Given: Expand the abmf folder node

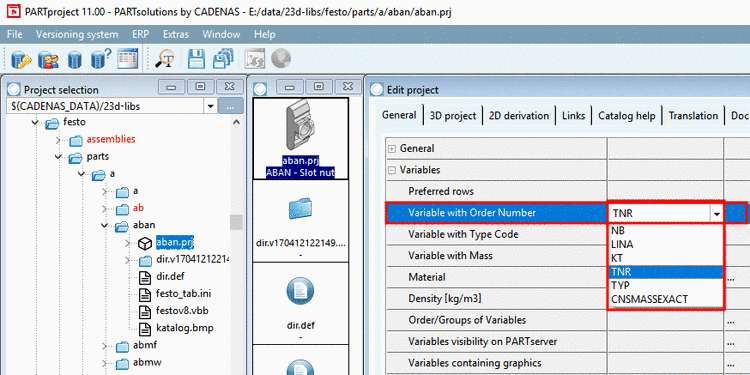Looking at the screenshot, I should click(105, 346).
